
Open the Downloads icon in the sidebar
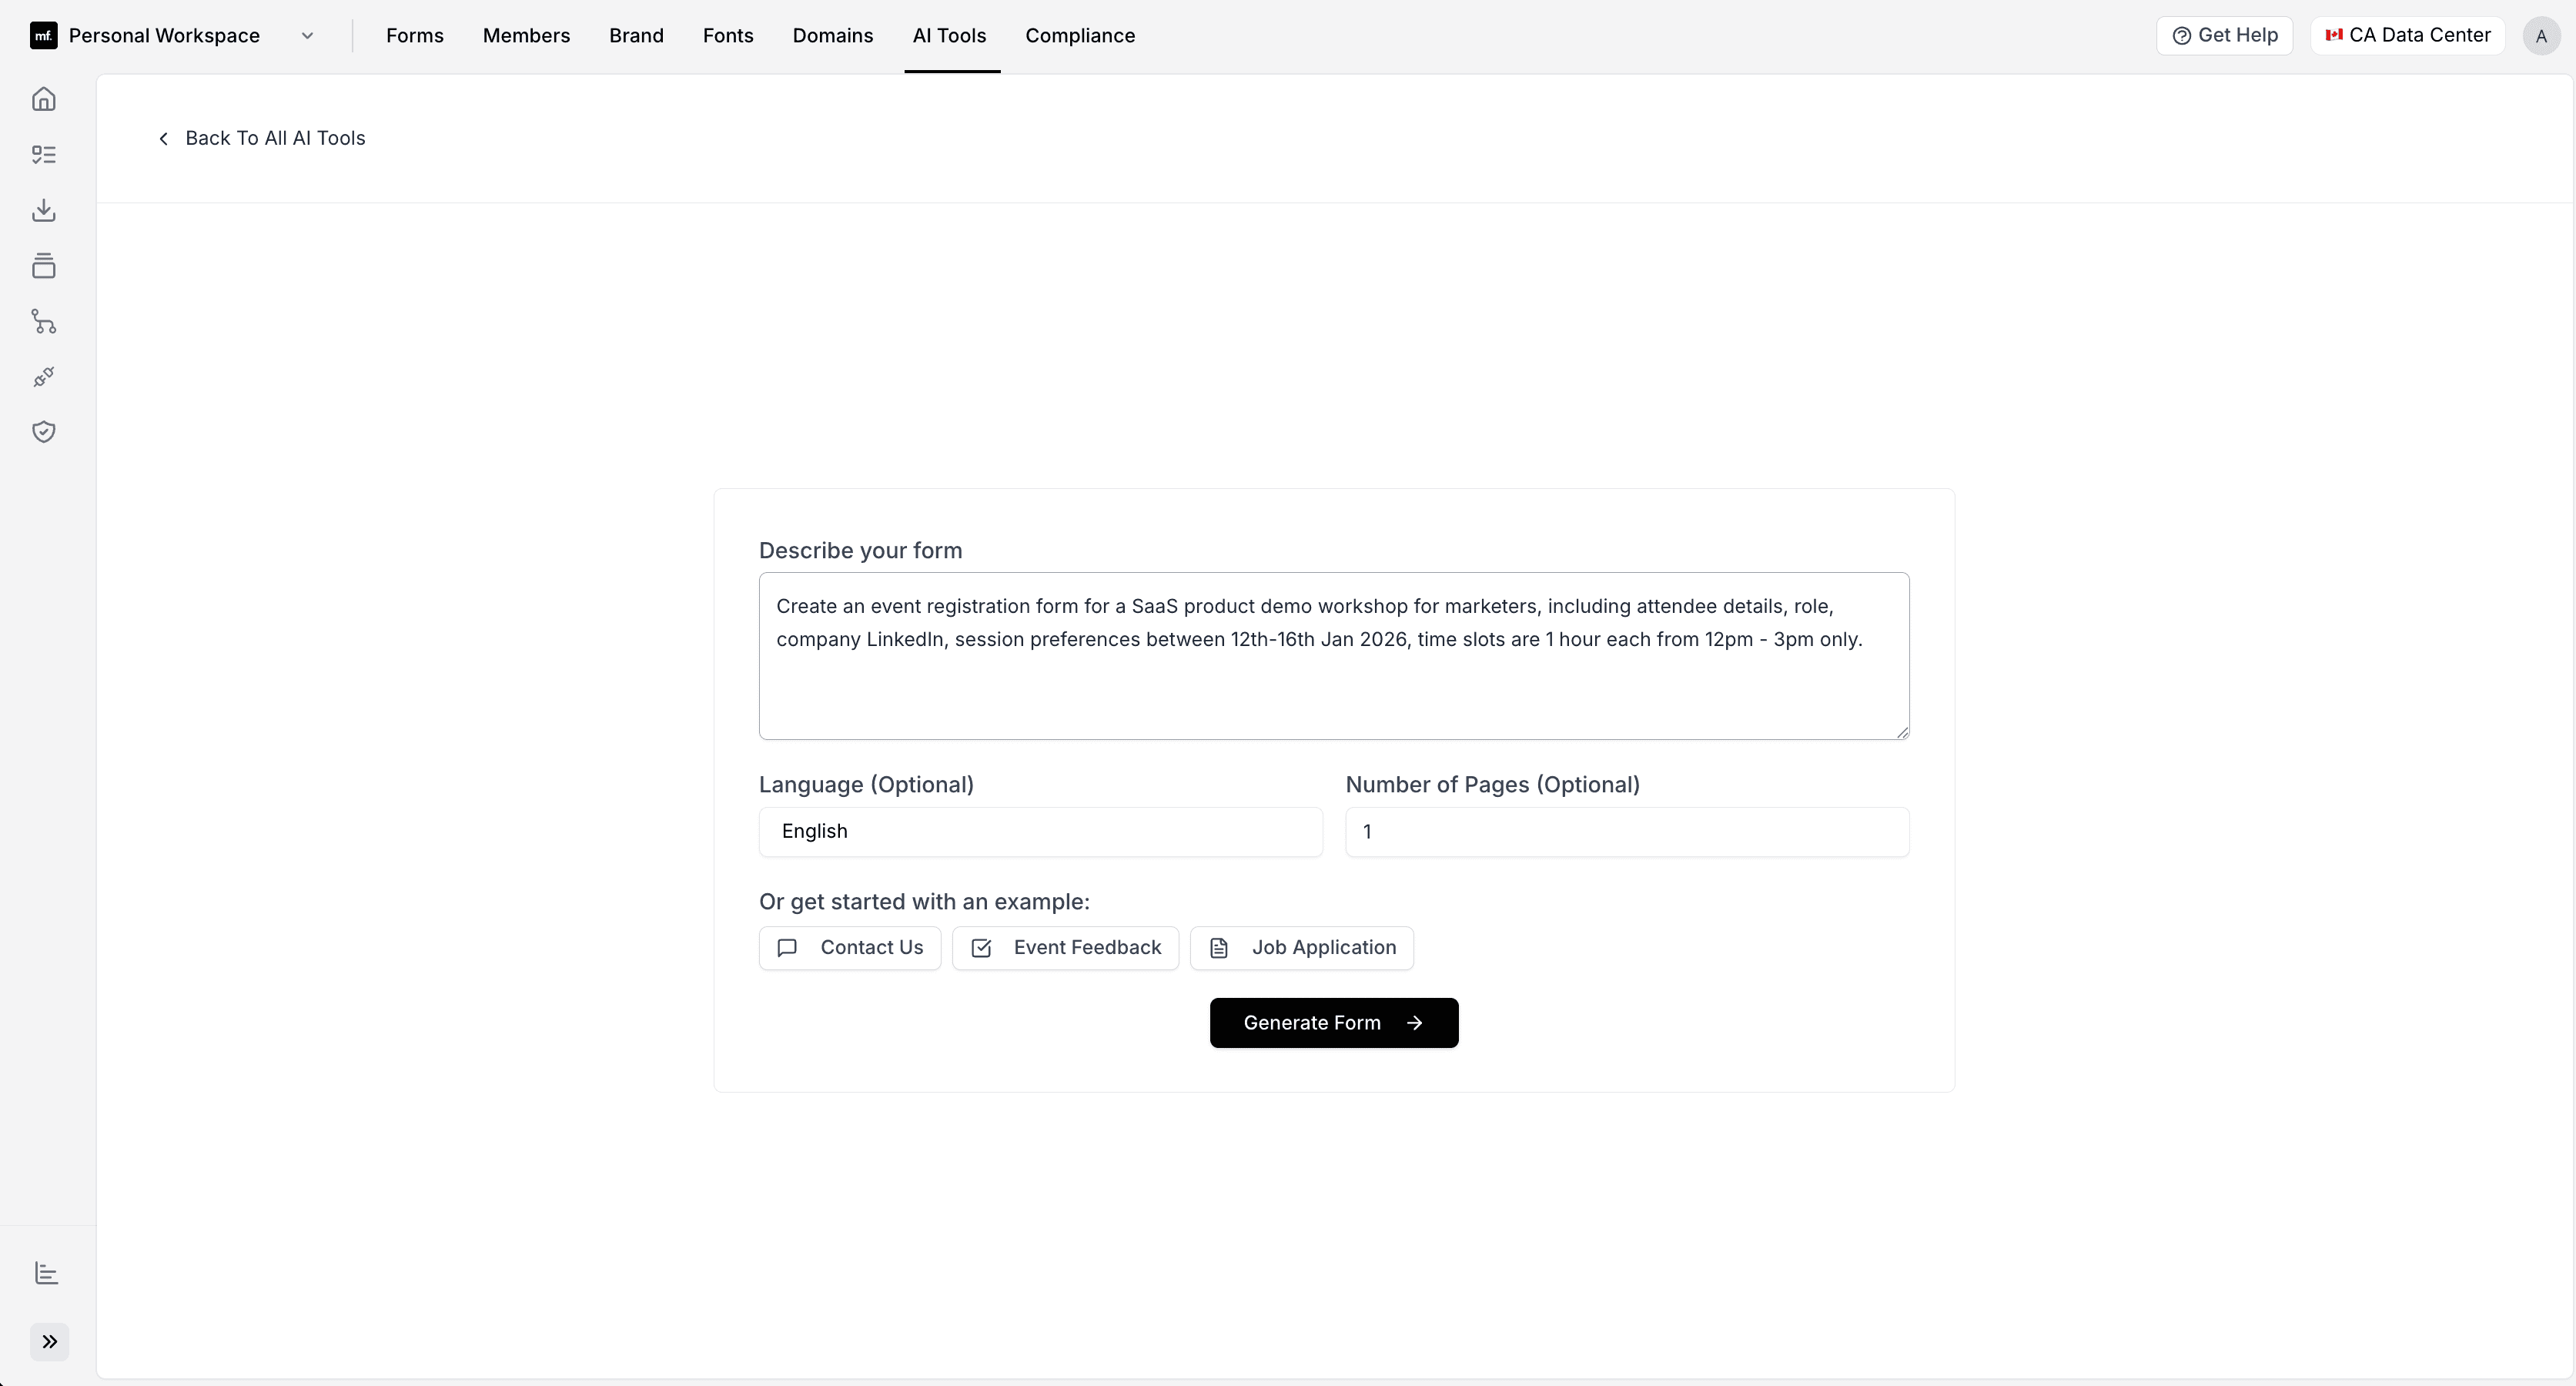click(44, 210)
